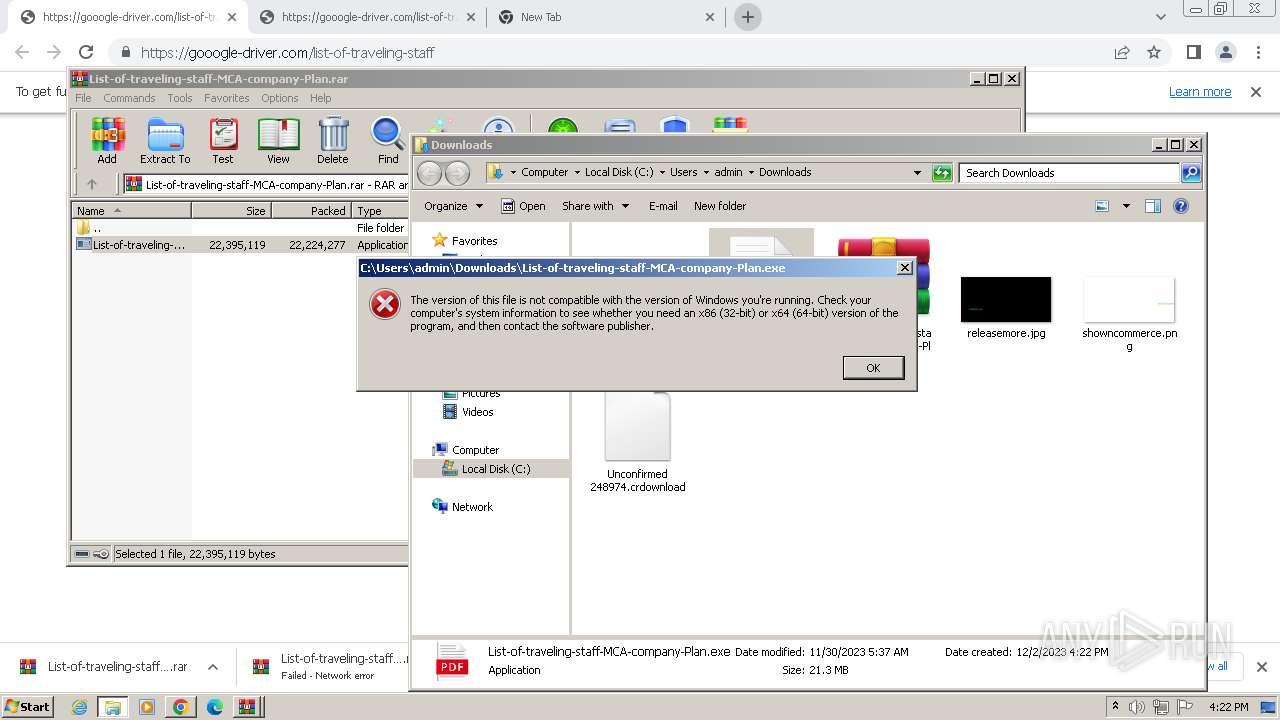Click New folder in Explorer toolbar
1280x720 pixels.
pyautogui.click(x=720, y=206)
